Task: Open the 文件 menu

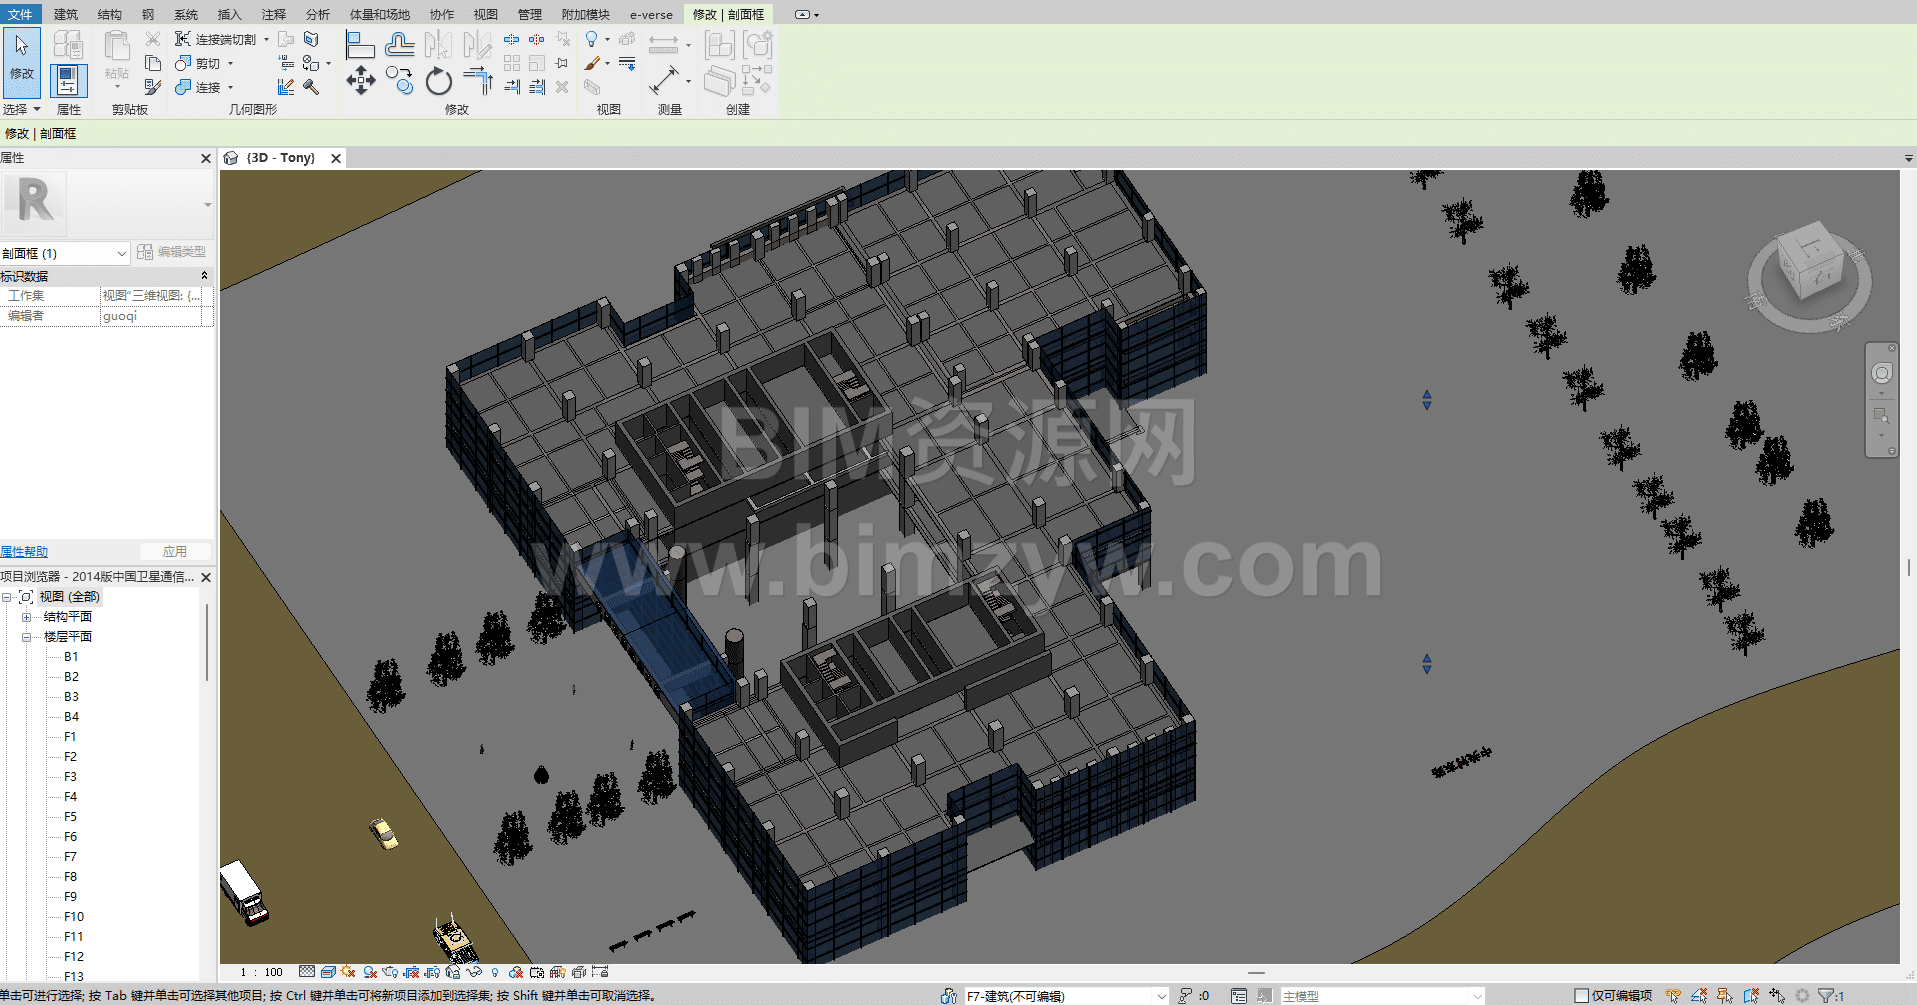Action: (20, 14)
